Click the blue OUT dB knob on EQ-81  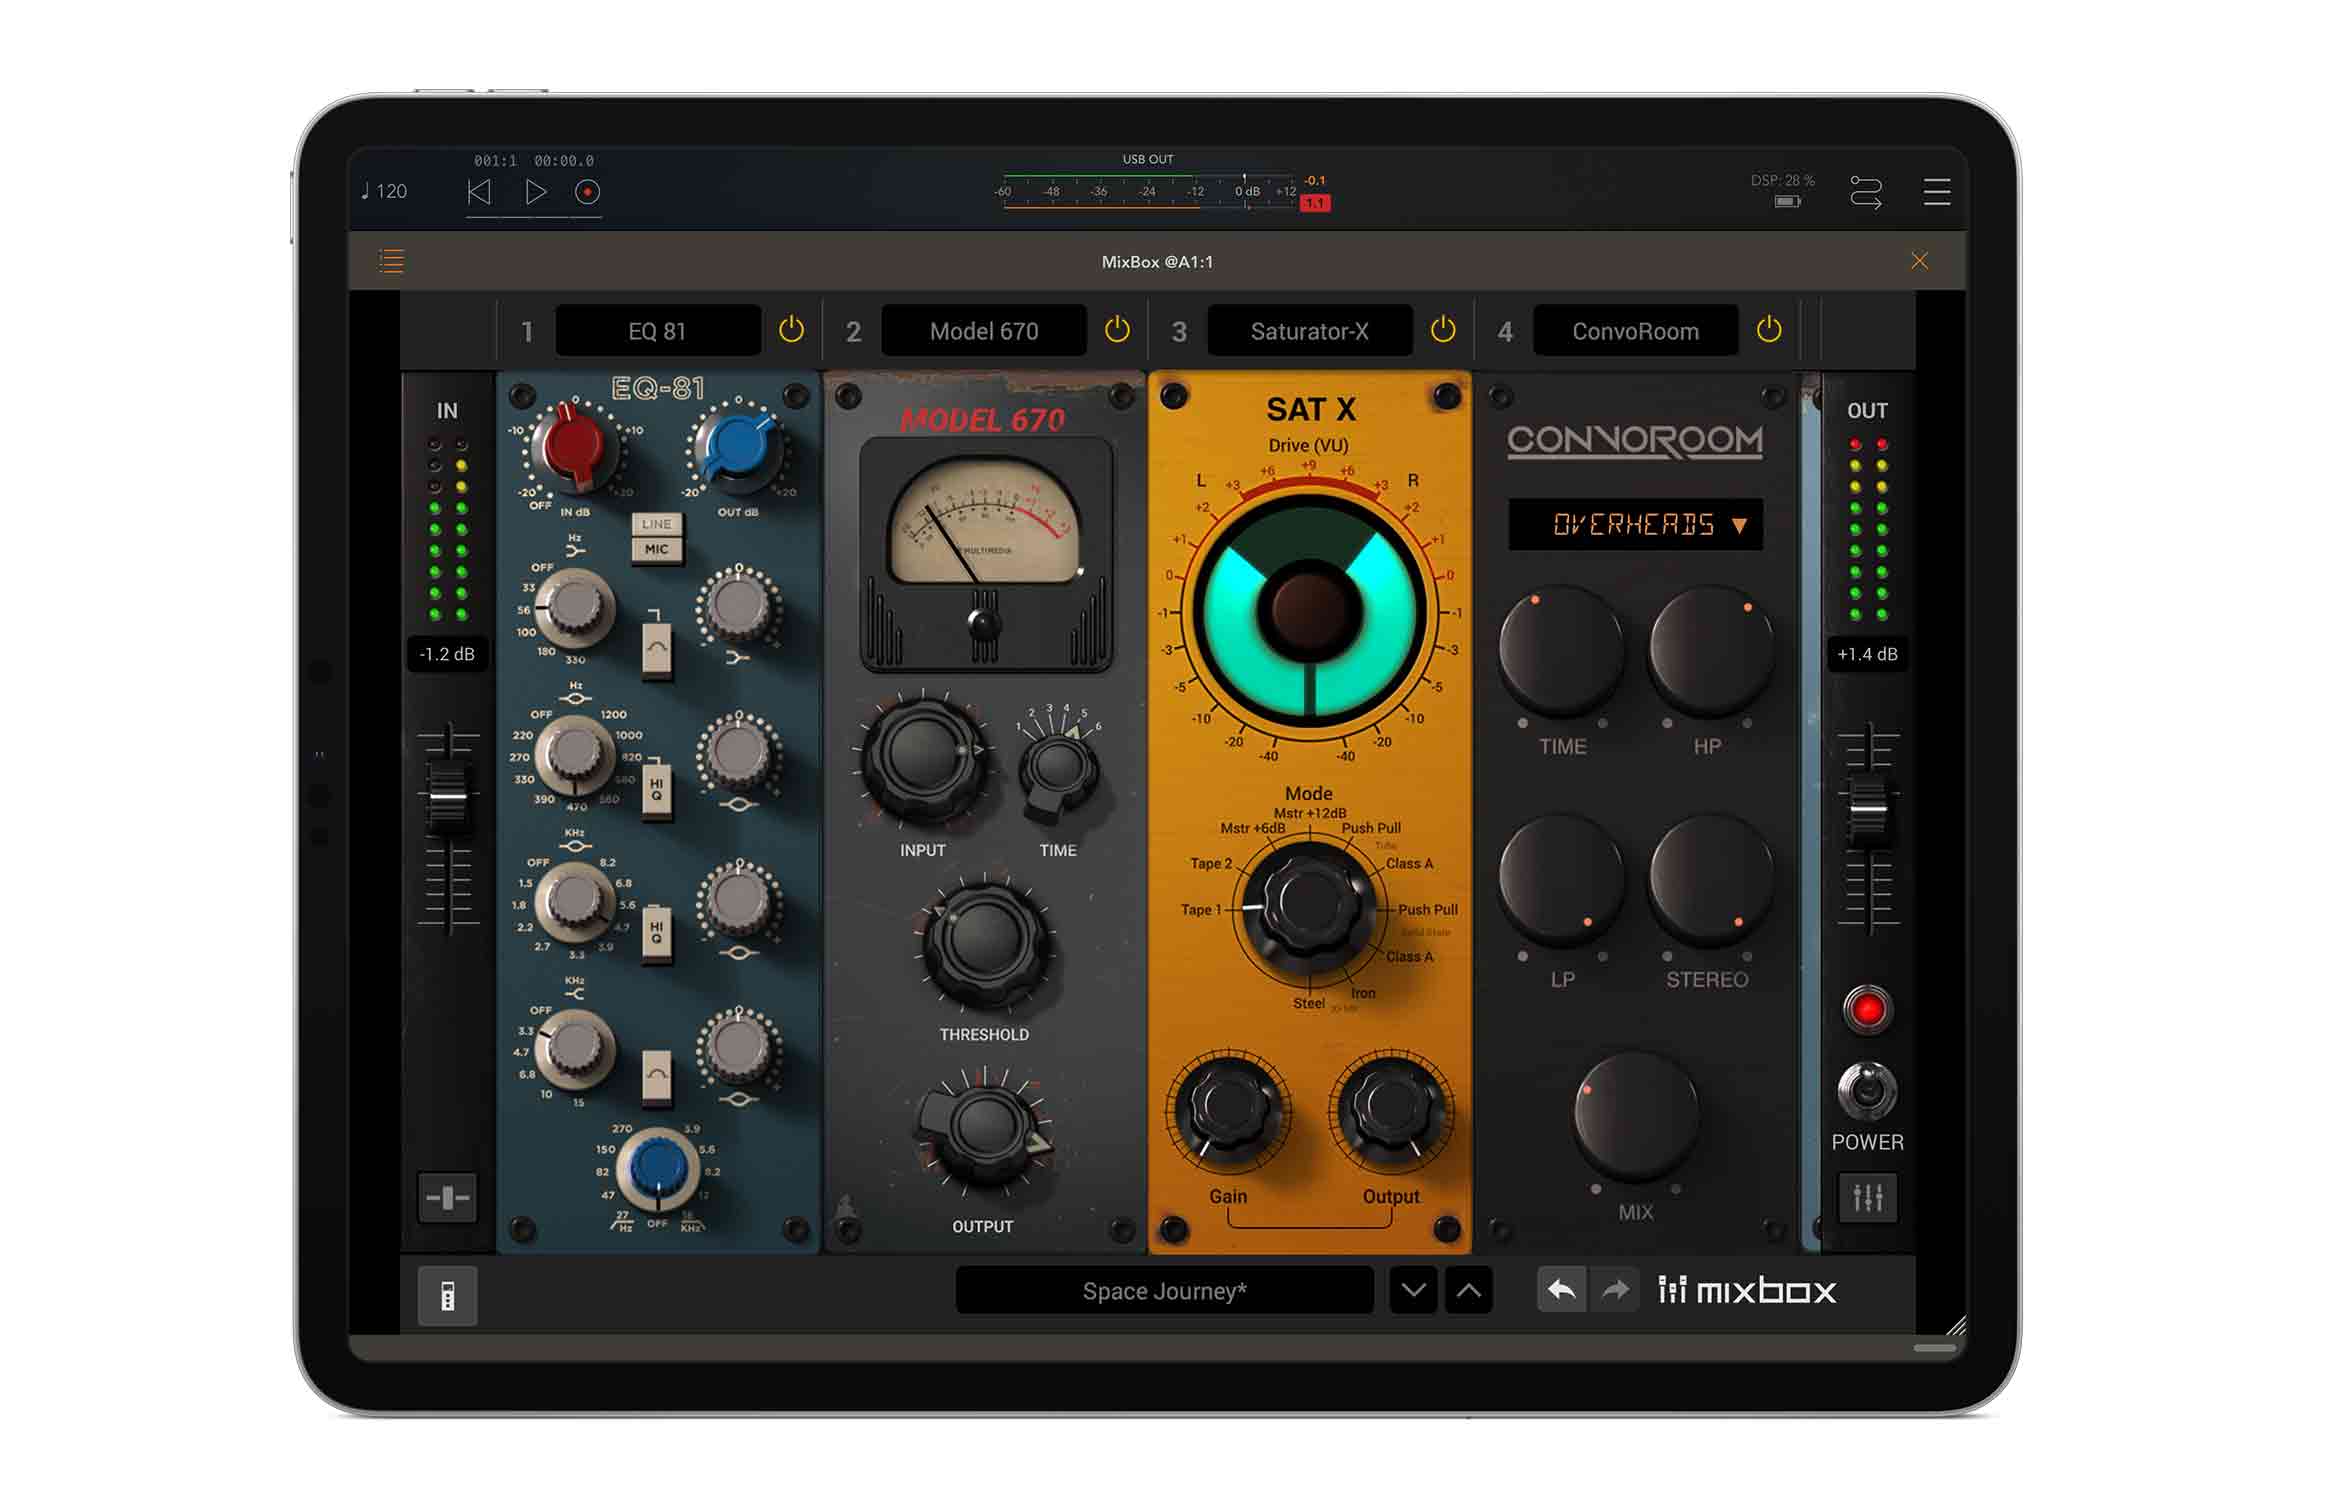(738, 448)
